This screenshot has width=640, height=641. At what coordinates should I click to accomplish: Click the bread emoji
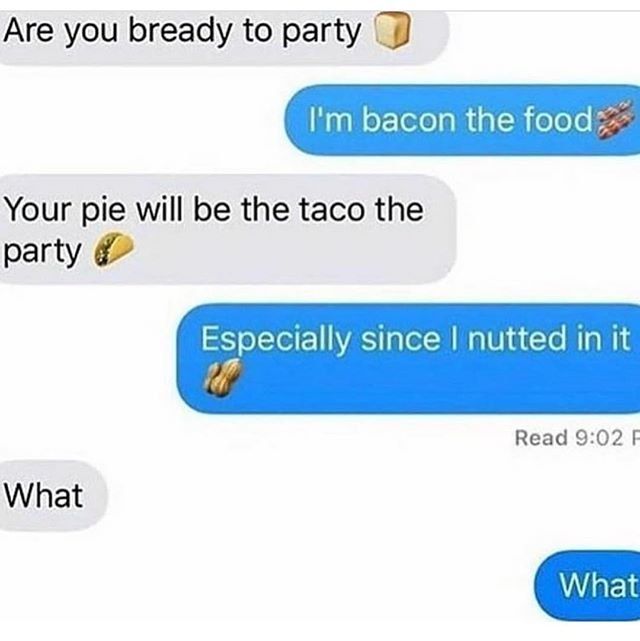[392, 31]
